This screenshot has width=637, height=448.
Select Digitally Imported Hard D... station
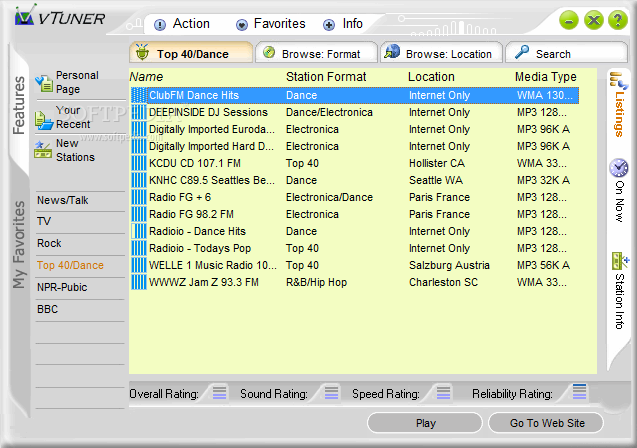point(355,146)
